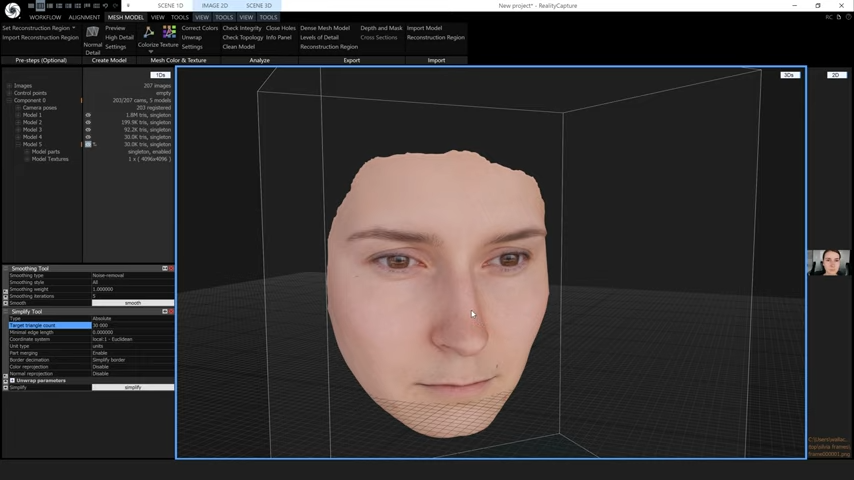Open the ALIGNMENT ribbon tab
Image resolution: width=854 pixels, height=480 pixels.
click(84, 17)
